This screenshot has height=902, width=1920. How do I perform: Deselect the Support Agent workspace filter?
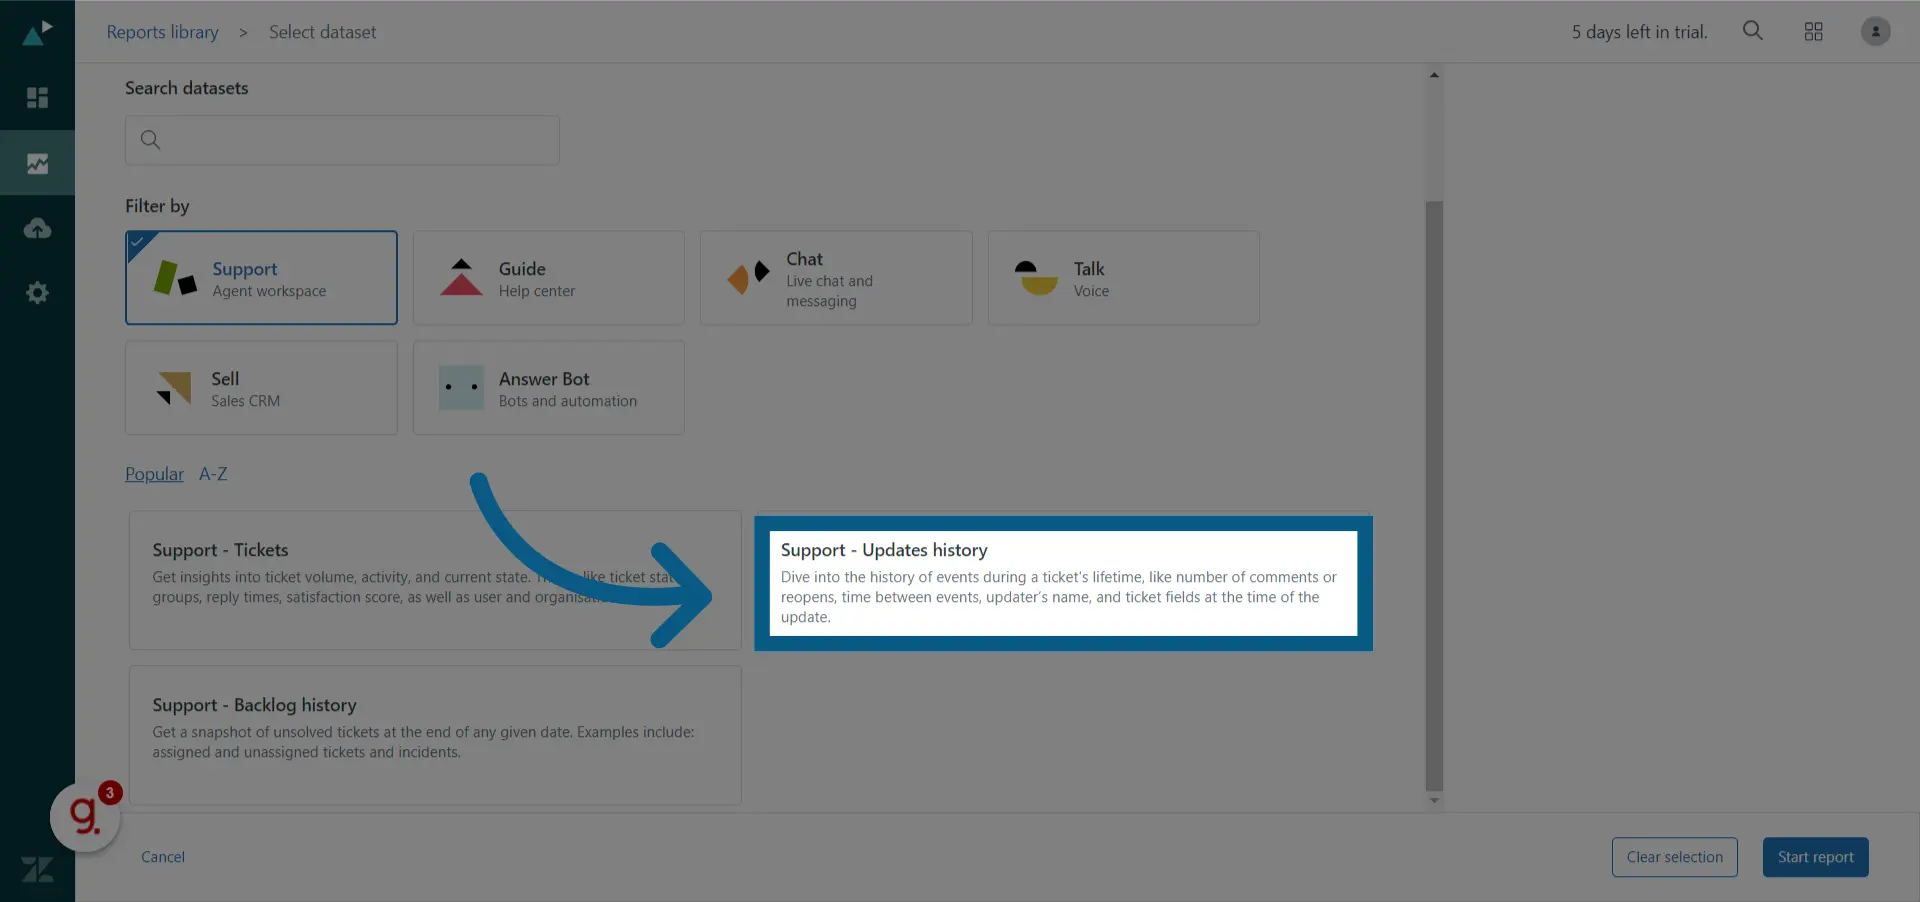point(261,278)
